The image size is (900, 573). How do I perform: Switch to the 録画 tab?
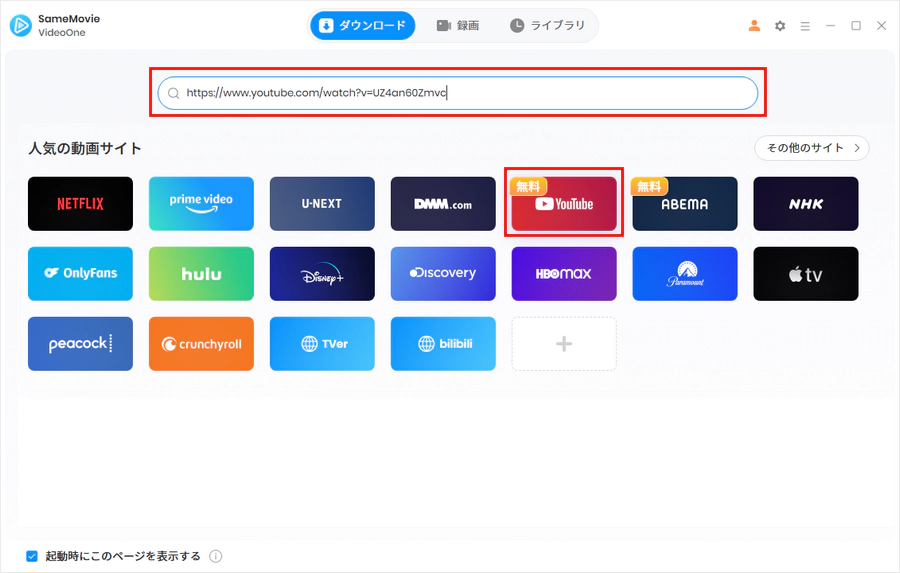457,25
